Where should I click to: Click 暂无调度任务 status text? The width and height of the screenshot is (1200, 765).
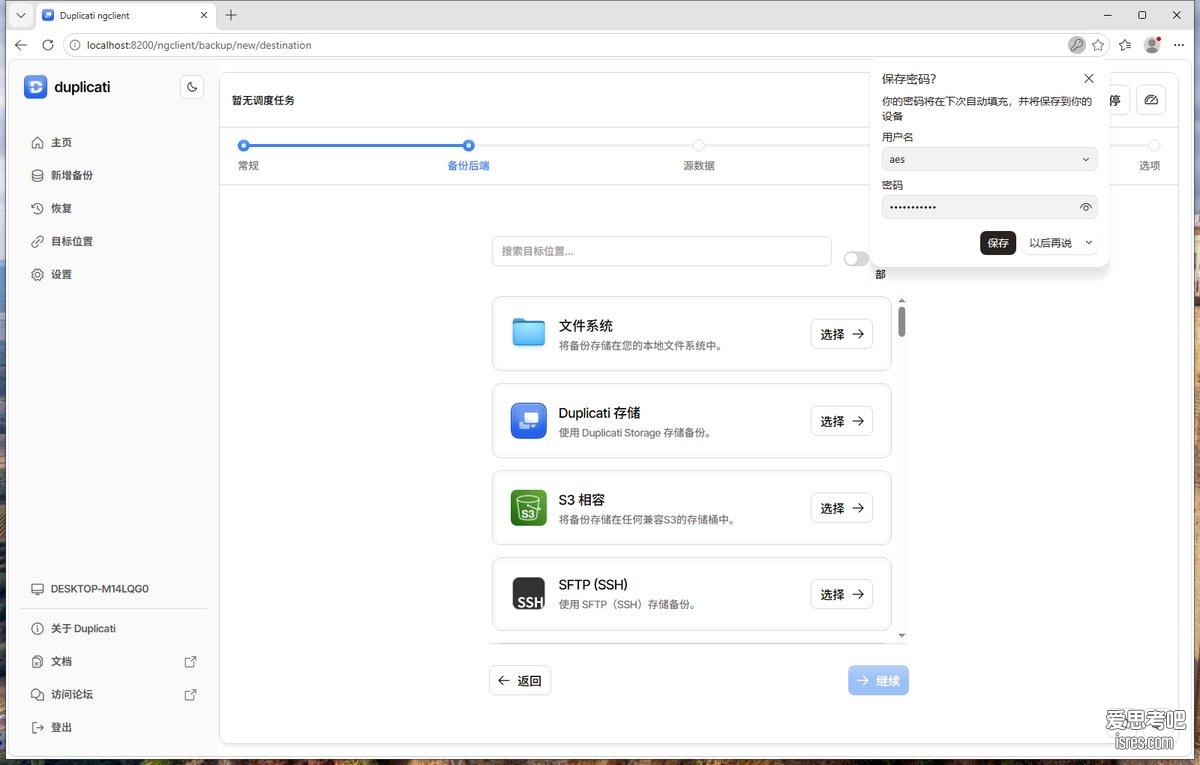point(263,100)
